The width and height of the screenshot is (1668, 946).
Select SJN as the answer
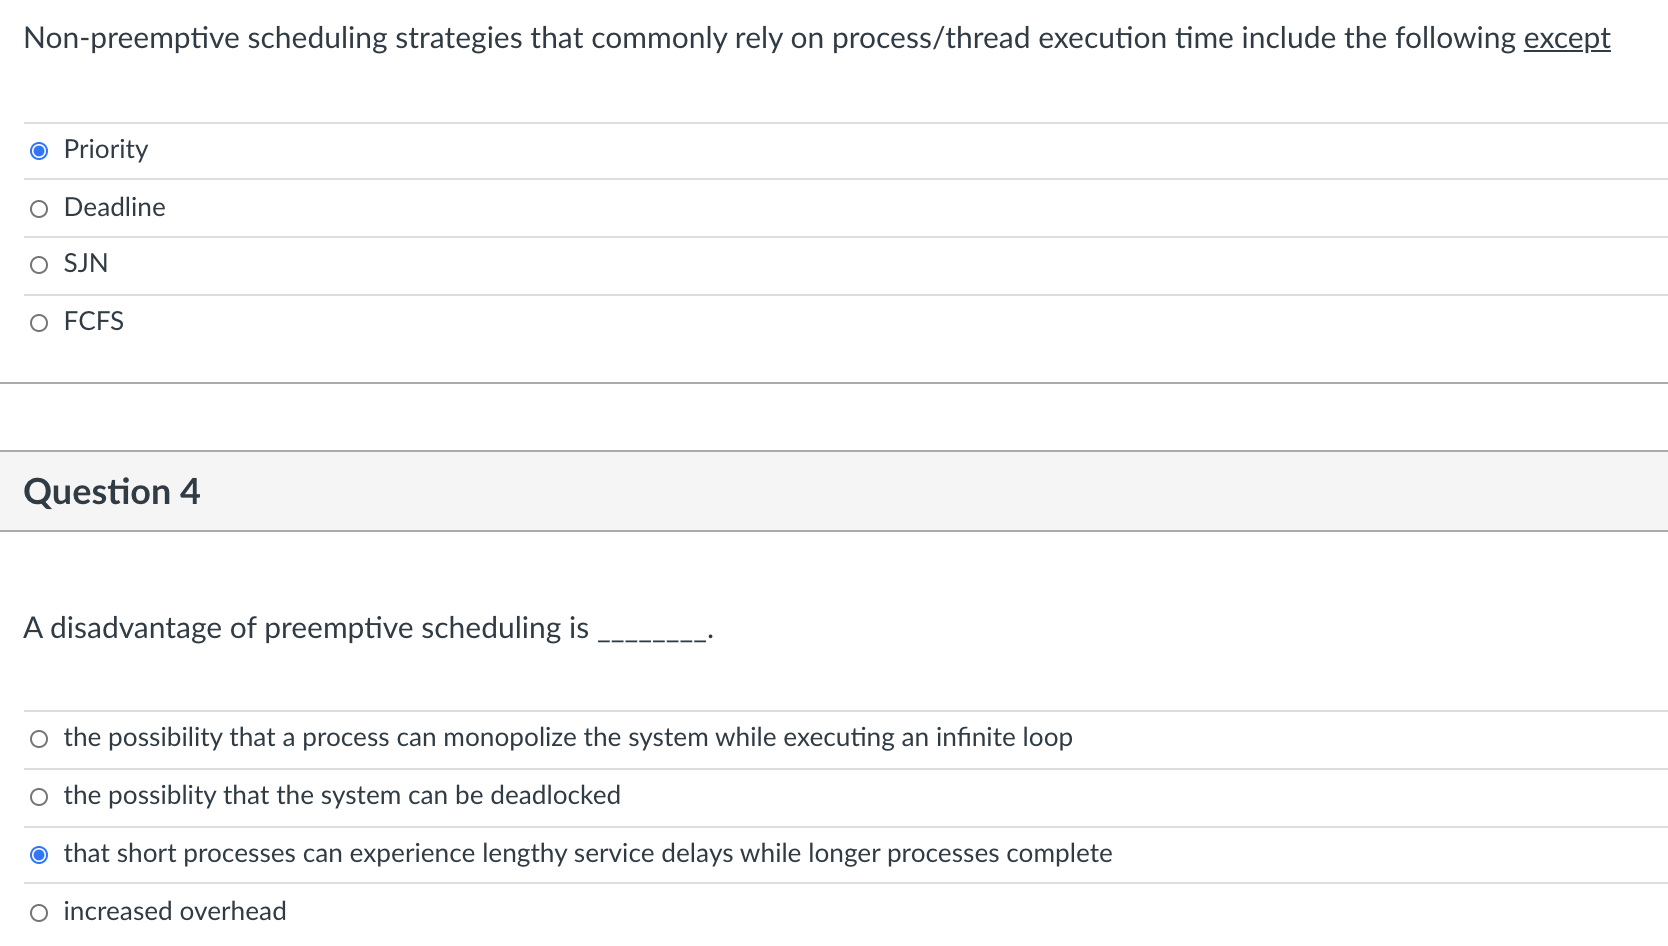pos(39,264)
